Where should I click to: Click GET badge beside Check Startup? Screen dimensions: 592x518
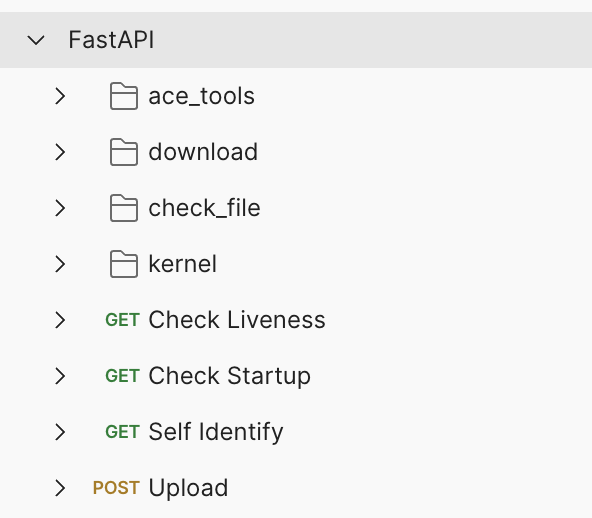122,376
